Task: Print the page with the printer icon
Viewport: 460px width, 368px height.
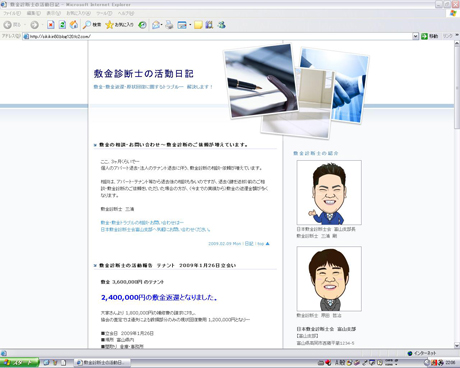Action: point(169,25)
